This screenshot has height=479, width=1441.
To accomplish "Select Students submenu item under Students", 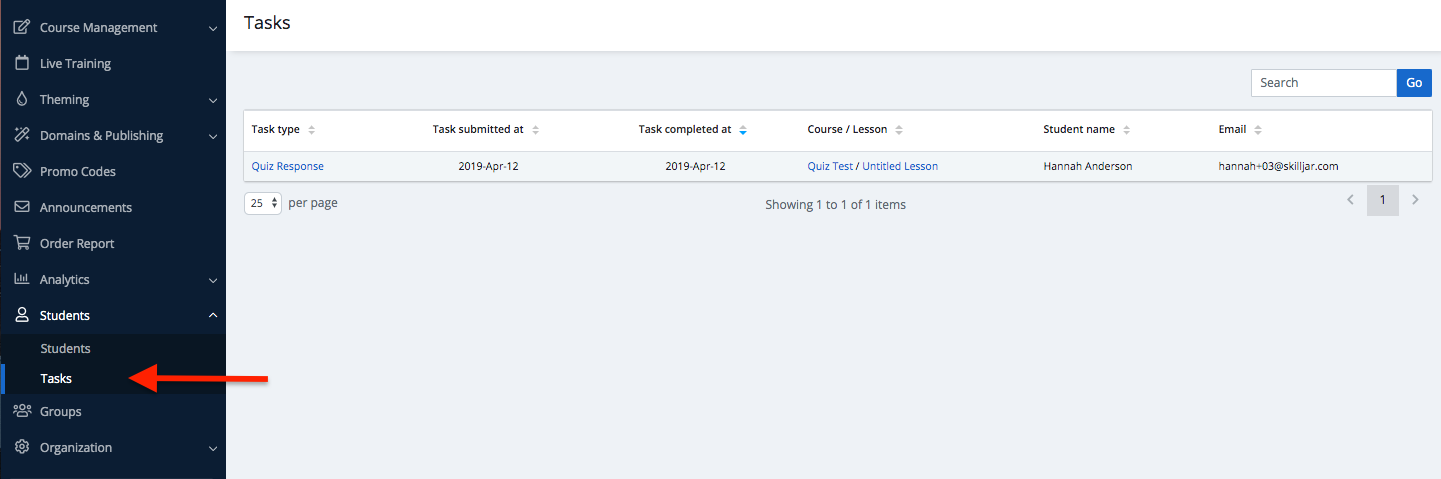I will [65, 348].
